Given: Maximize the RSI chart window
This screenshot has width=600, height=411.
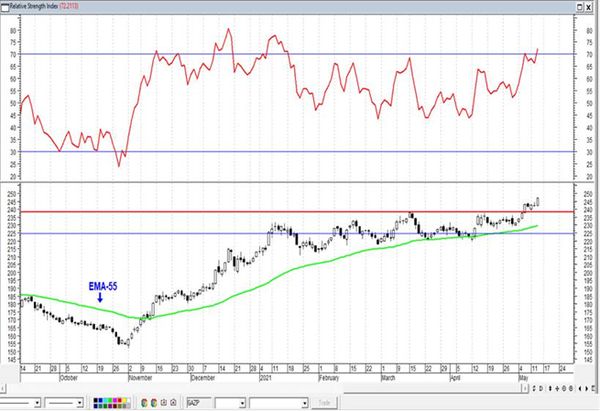Looking at the screenshot, I should [x=580, y=7].
